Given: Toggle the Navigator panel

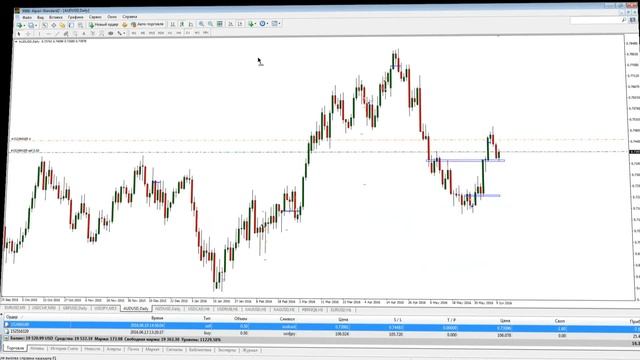Looking at the screenshot, I should (x=62, y=25).
